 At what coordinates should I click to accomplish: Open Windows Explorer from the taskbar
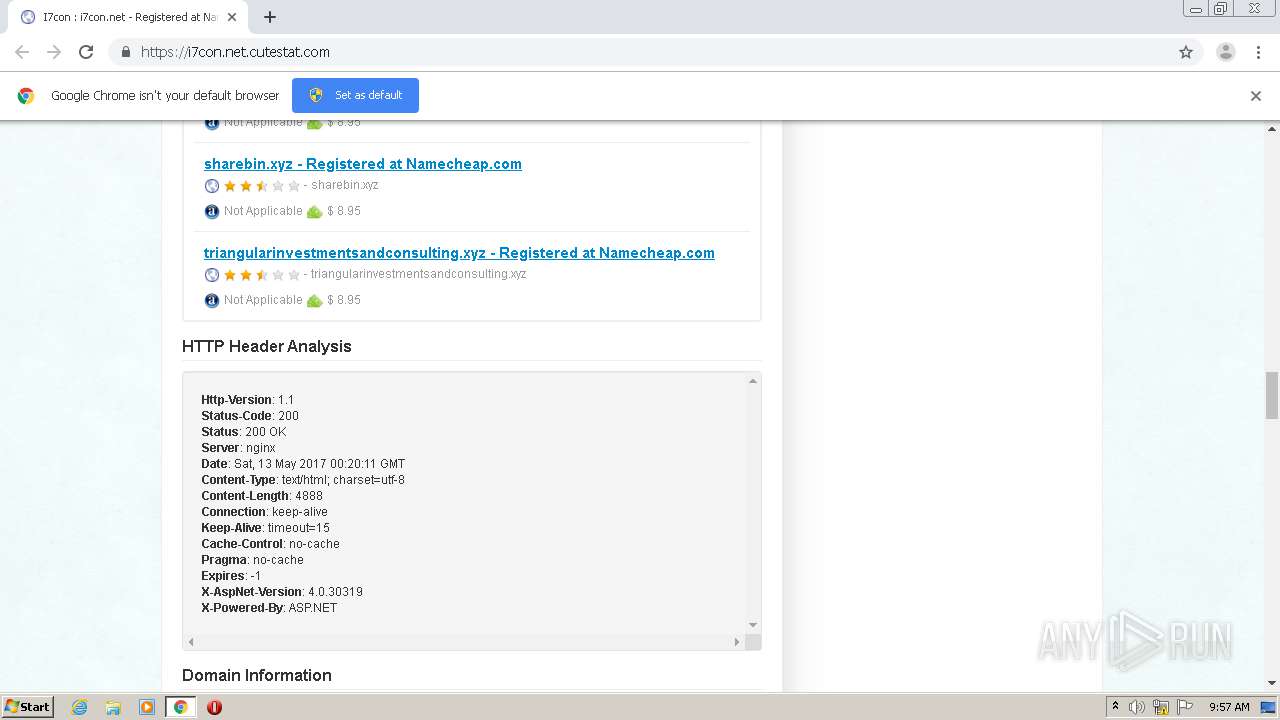click(x=113, y=707)
